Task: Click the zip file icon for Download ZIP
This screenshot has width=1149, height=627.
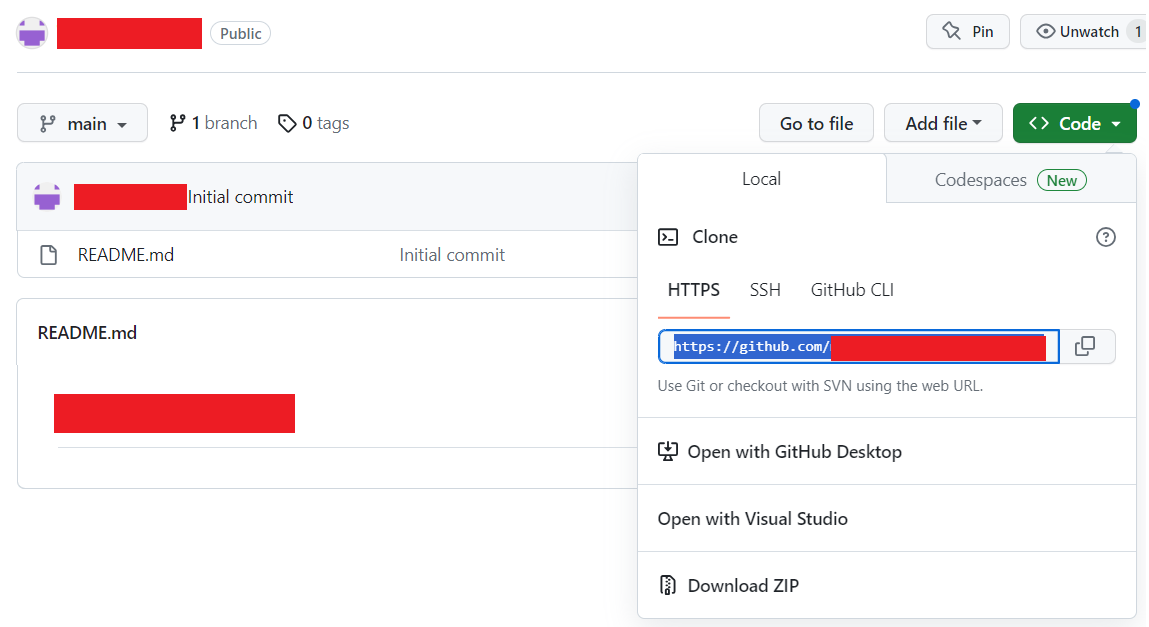Action: (x=668, y=585)
